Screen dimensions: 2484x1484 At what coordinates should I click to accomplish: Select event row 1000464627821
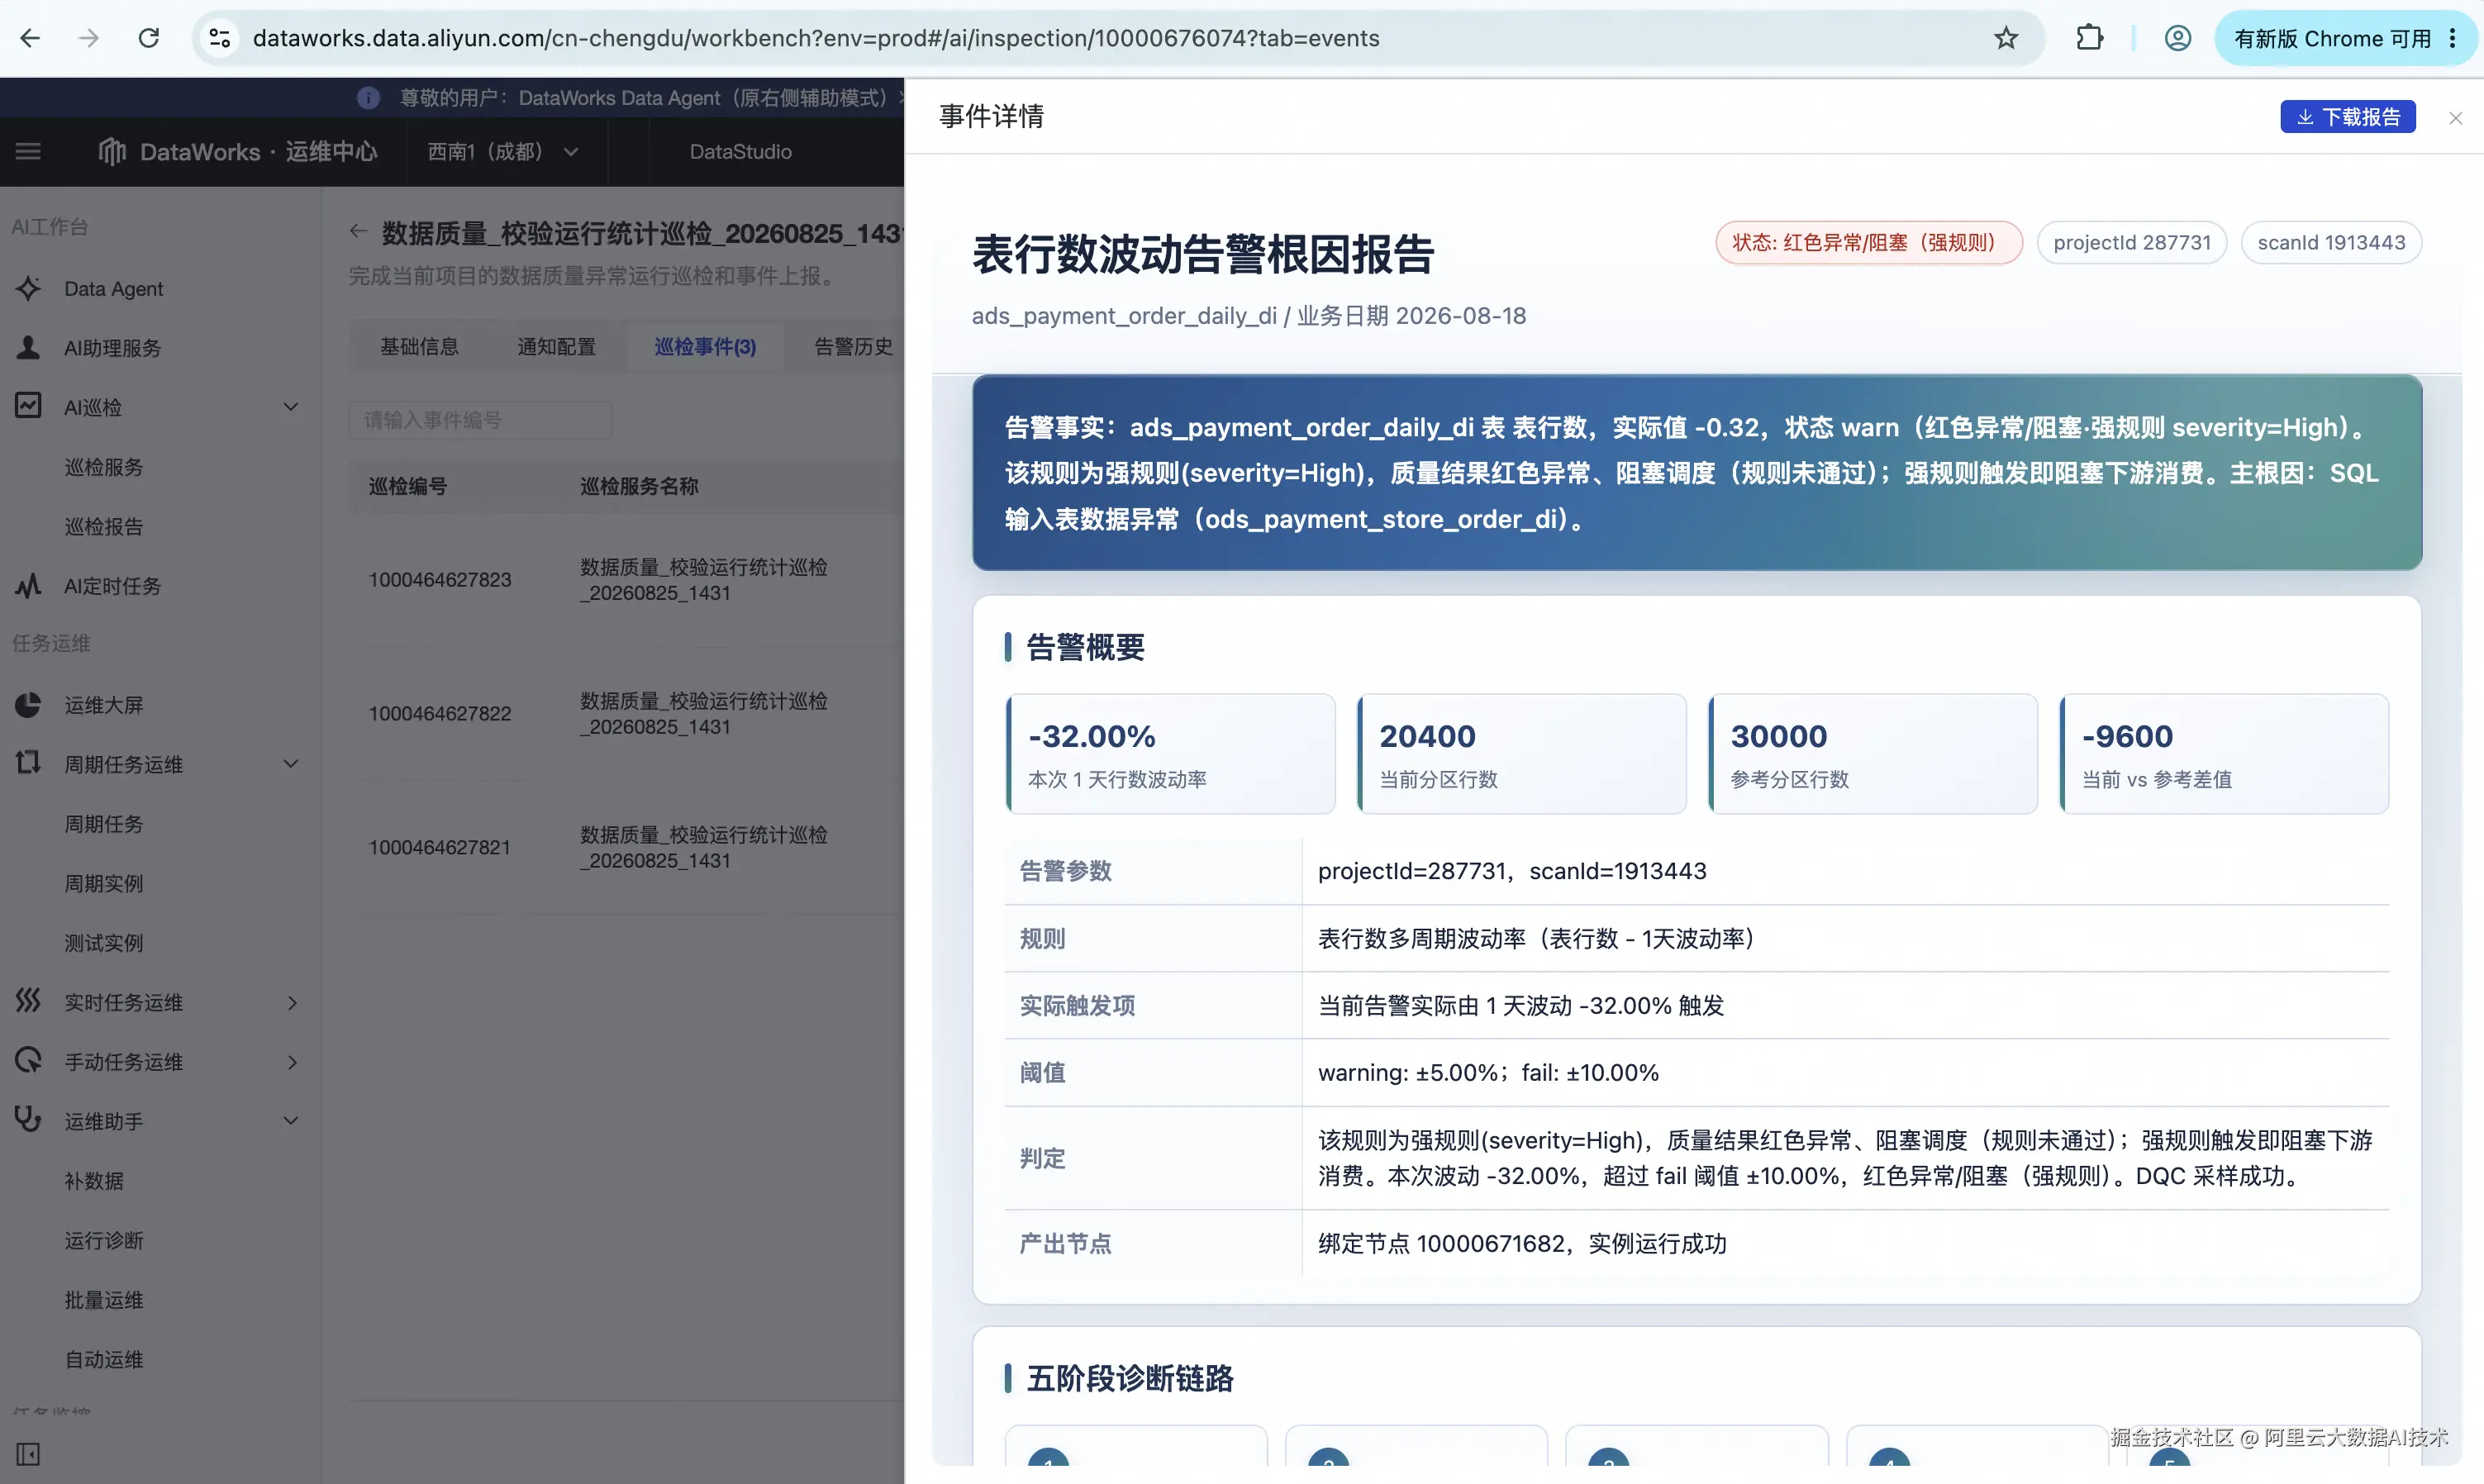coord(626,848)
